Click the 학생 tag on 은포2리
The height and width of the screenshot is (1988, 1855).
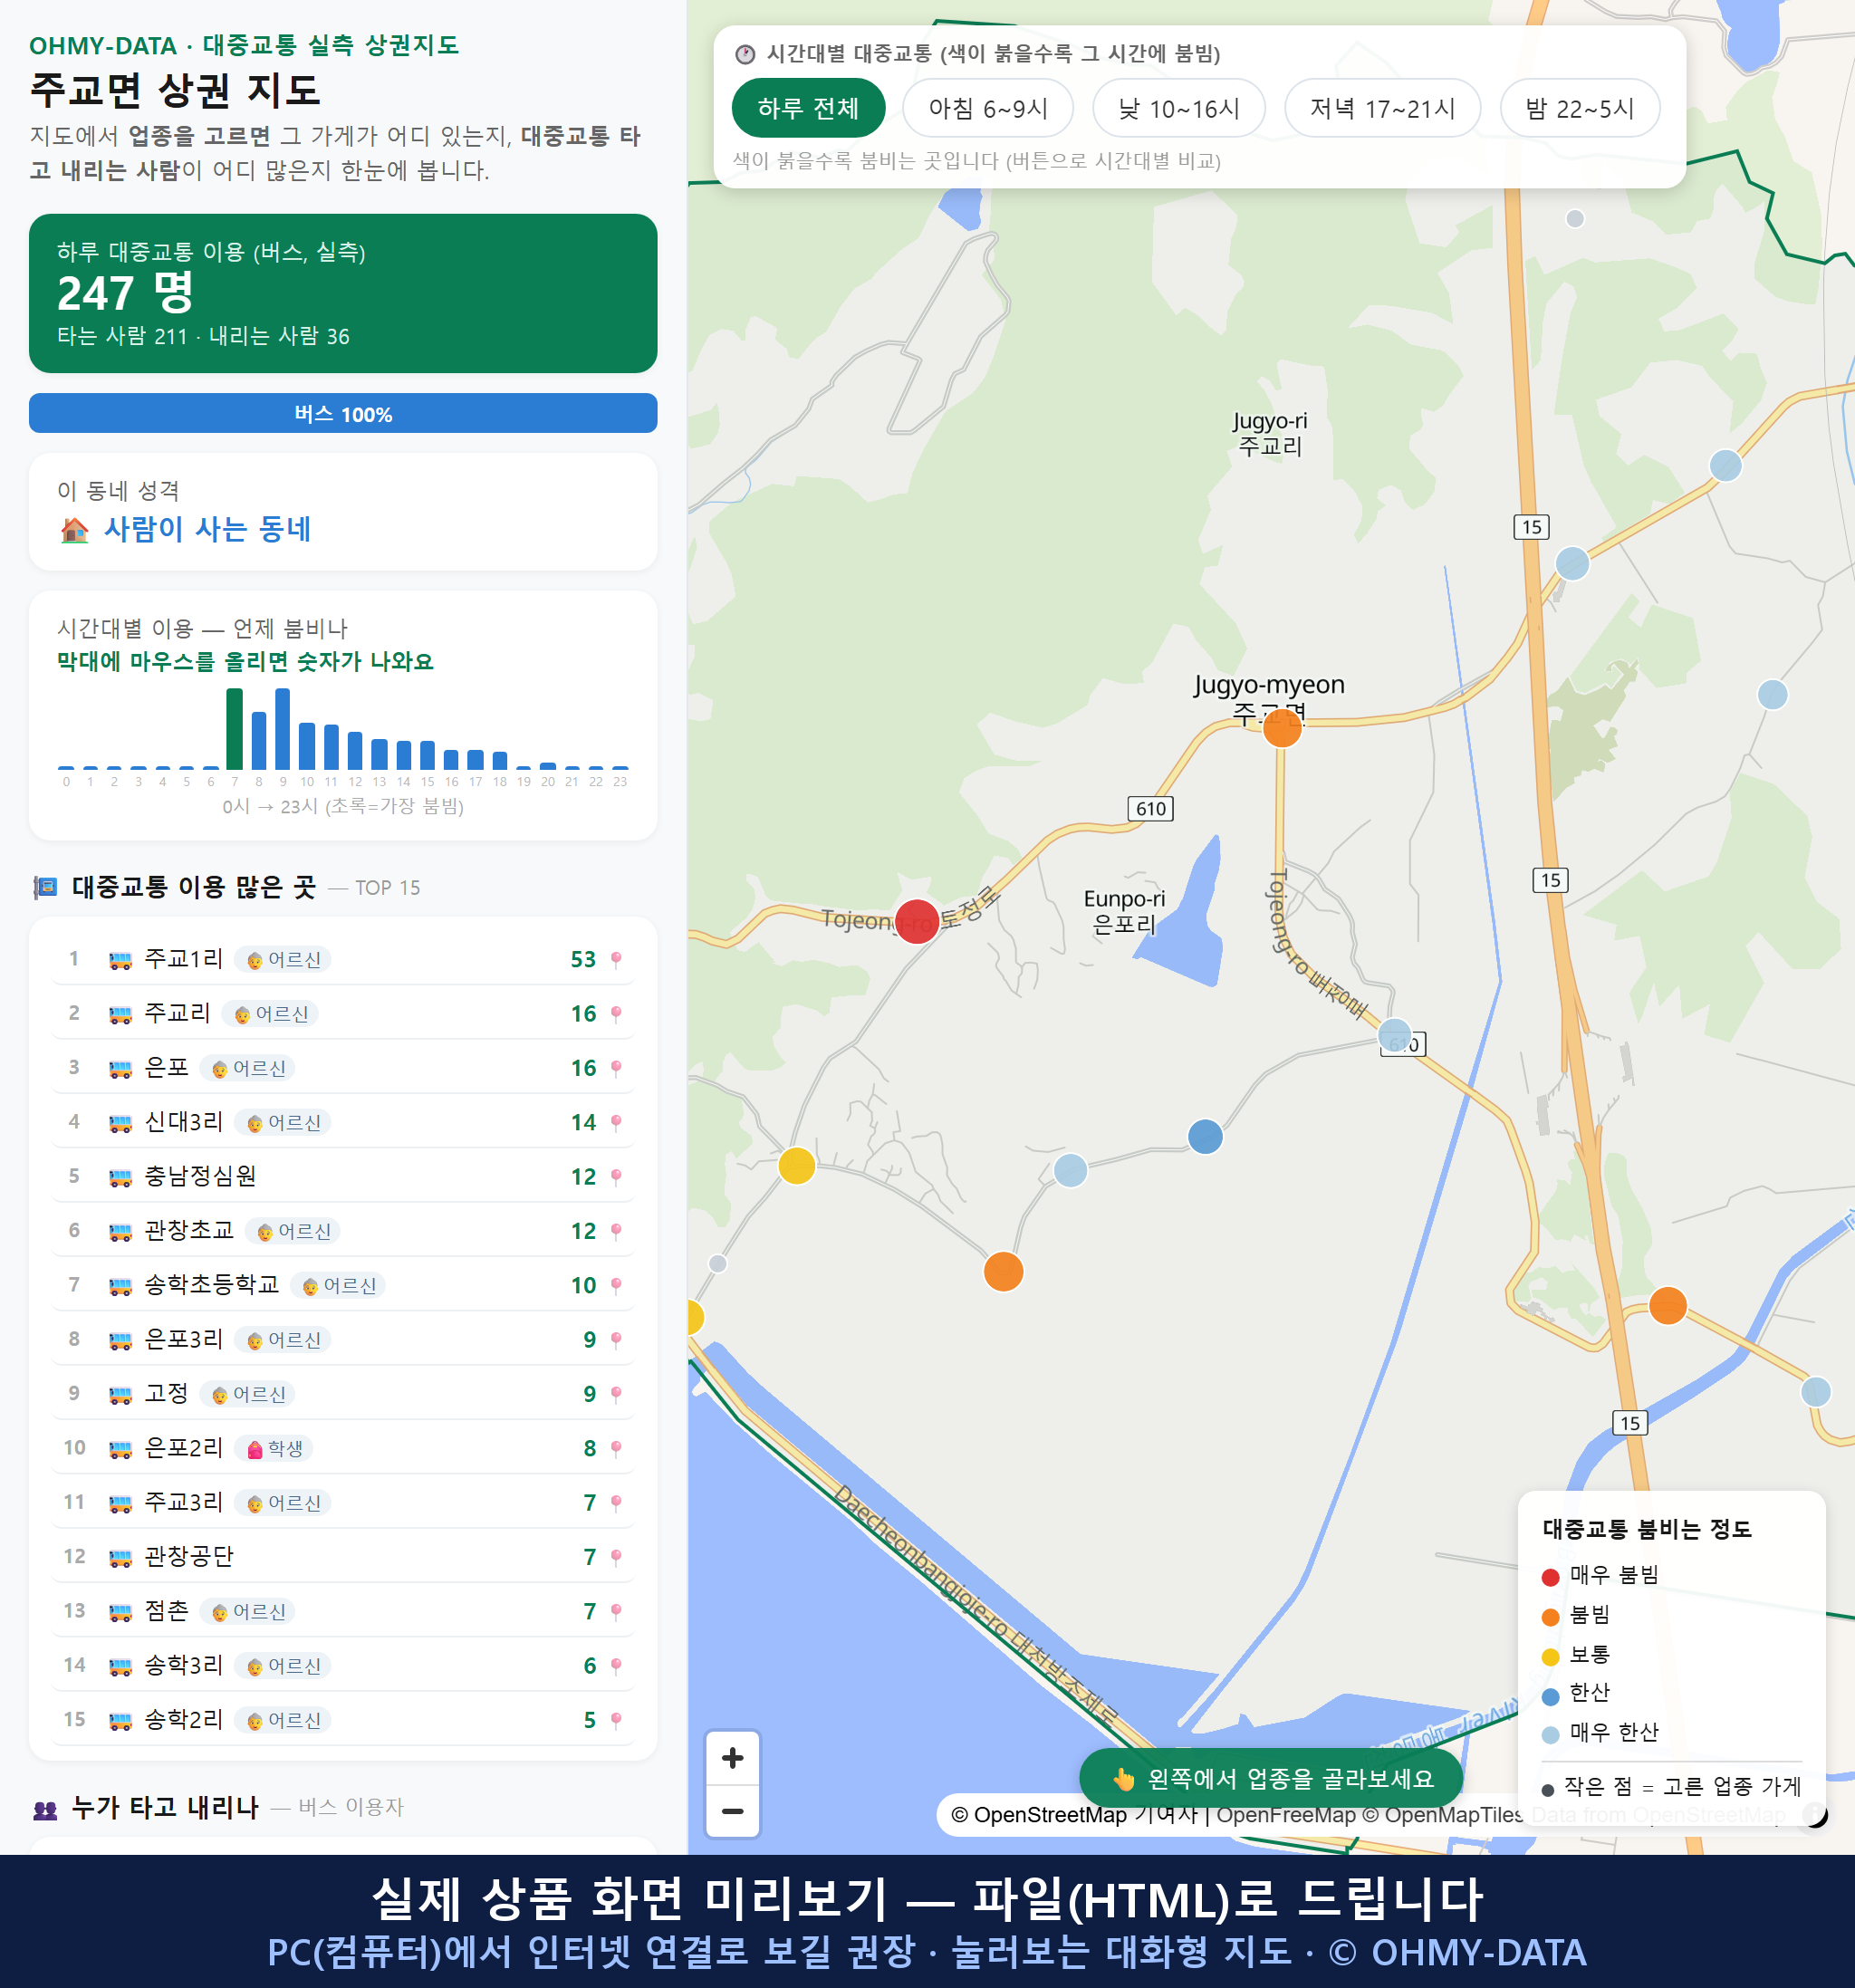click(x=275, y=1449)
